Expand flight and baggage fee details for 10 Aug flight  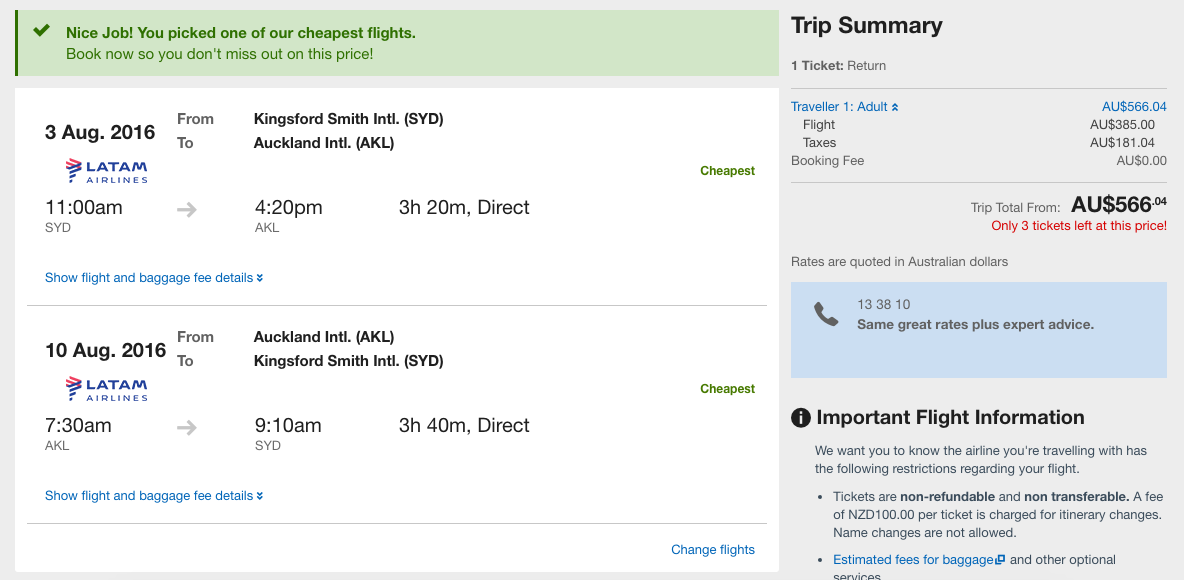pyautogui.click(x=154, y=496)
